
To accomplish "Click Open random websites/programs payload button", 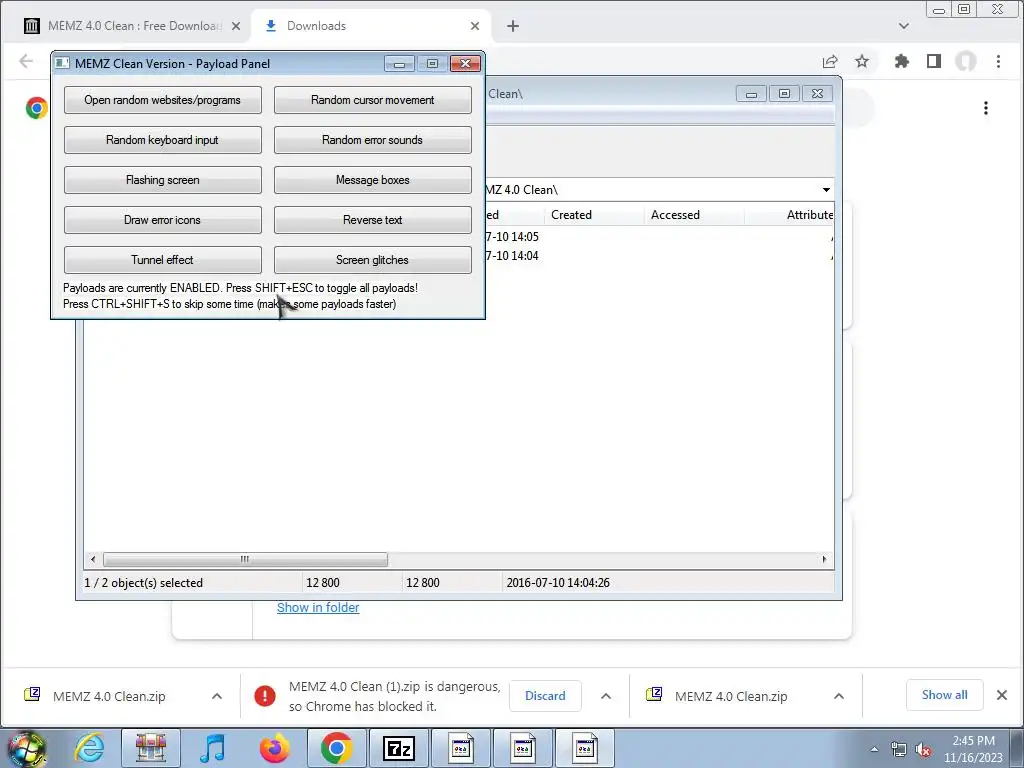I will click(163, 100).
